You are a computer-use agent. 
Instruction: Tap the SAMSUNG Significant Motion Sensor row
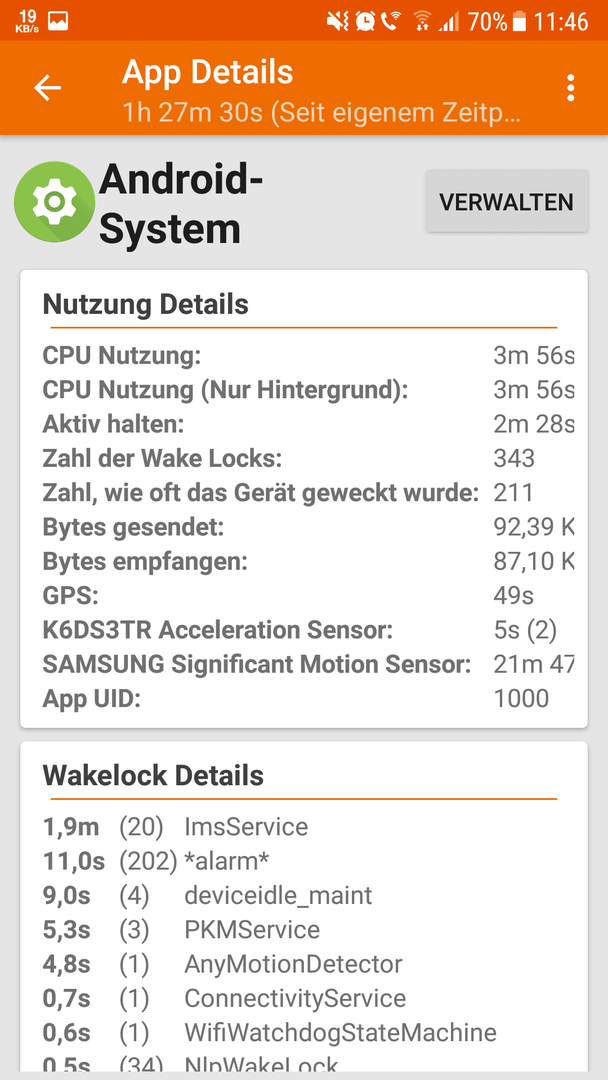(x=308, y=664)
